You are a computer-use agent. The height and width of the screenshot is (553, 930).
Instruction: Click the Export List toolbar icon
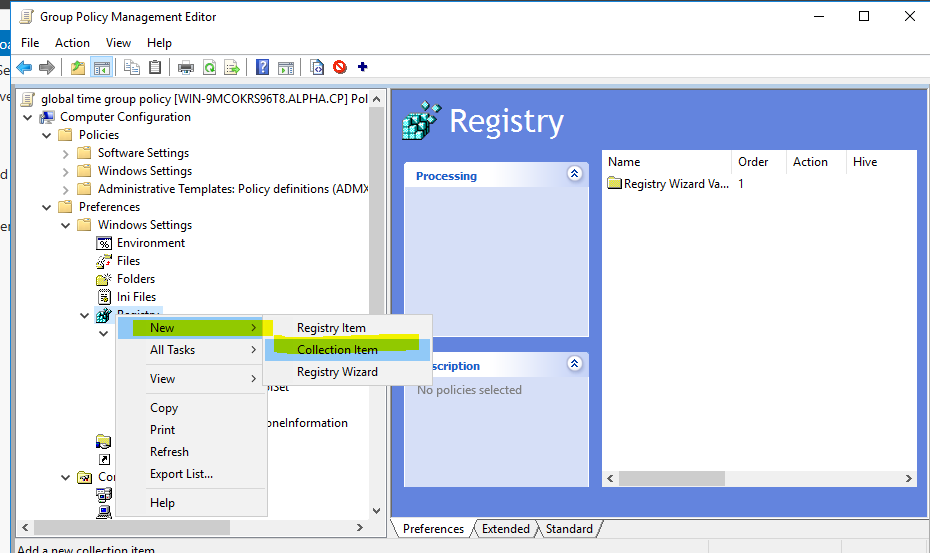[232, 67]
